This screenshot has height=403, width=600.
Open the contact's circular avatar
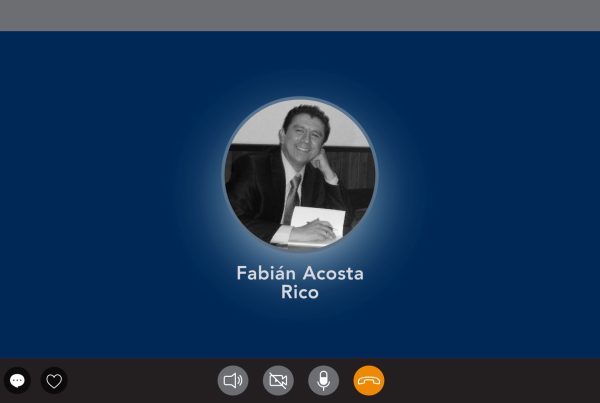pyautogui.click(x=300, y=174)
